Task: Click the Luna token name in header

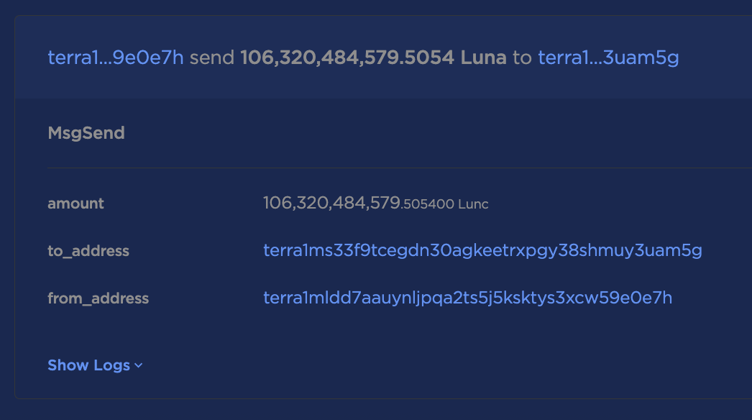Action: click(x=483, y=57)
